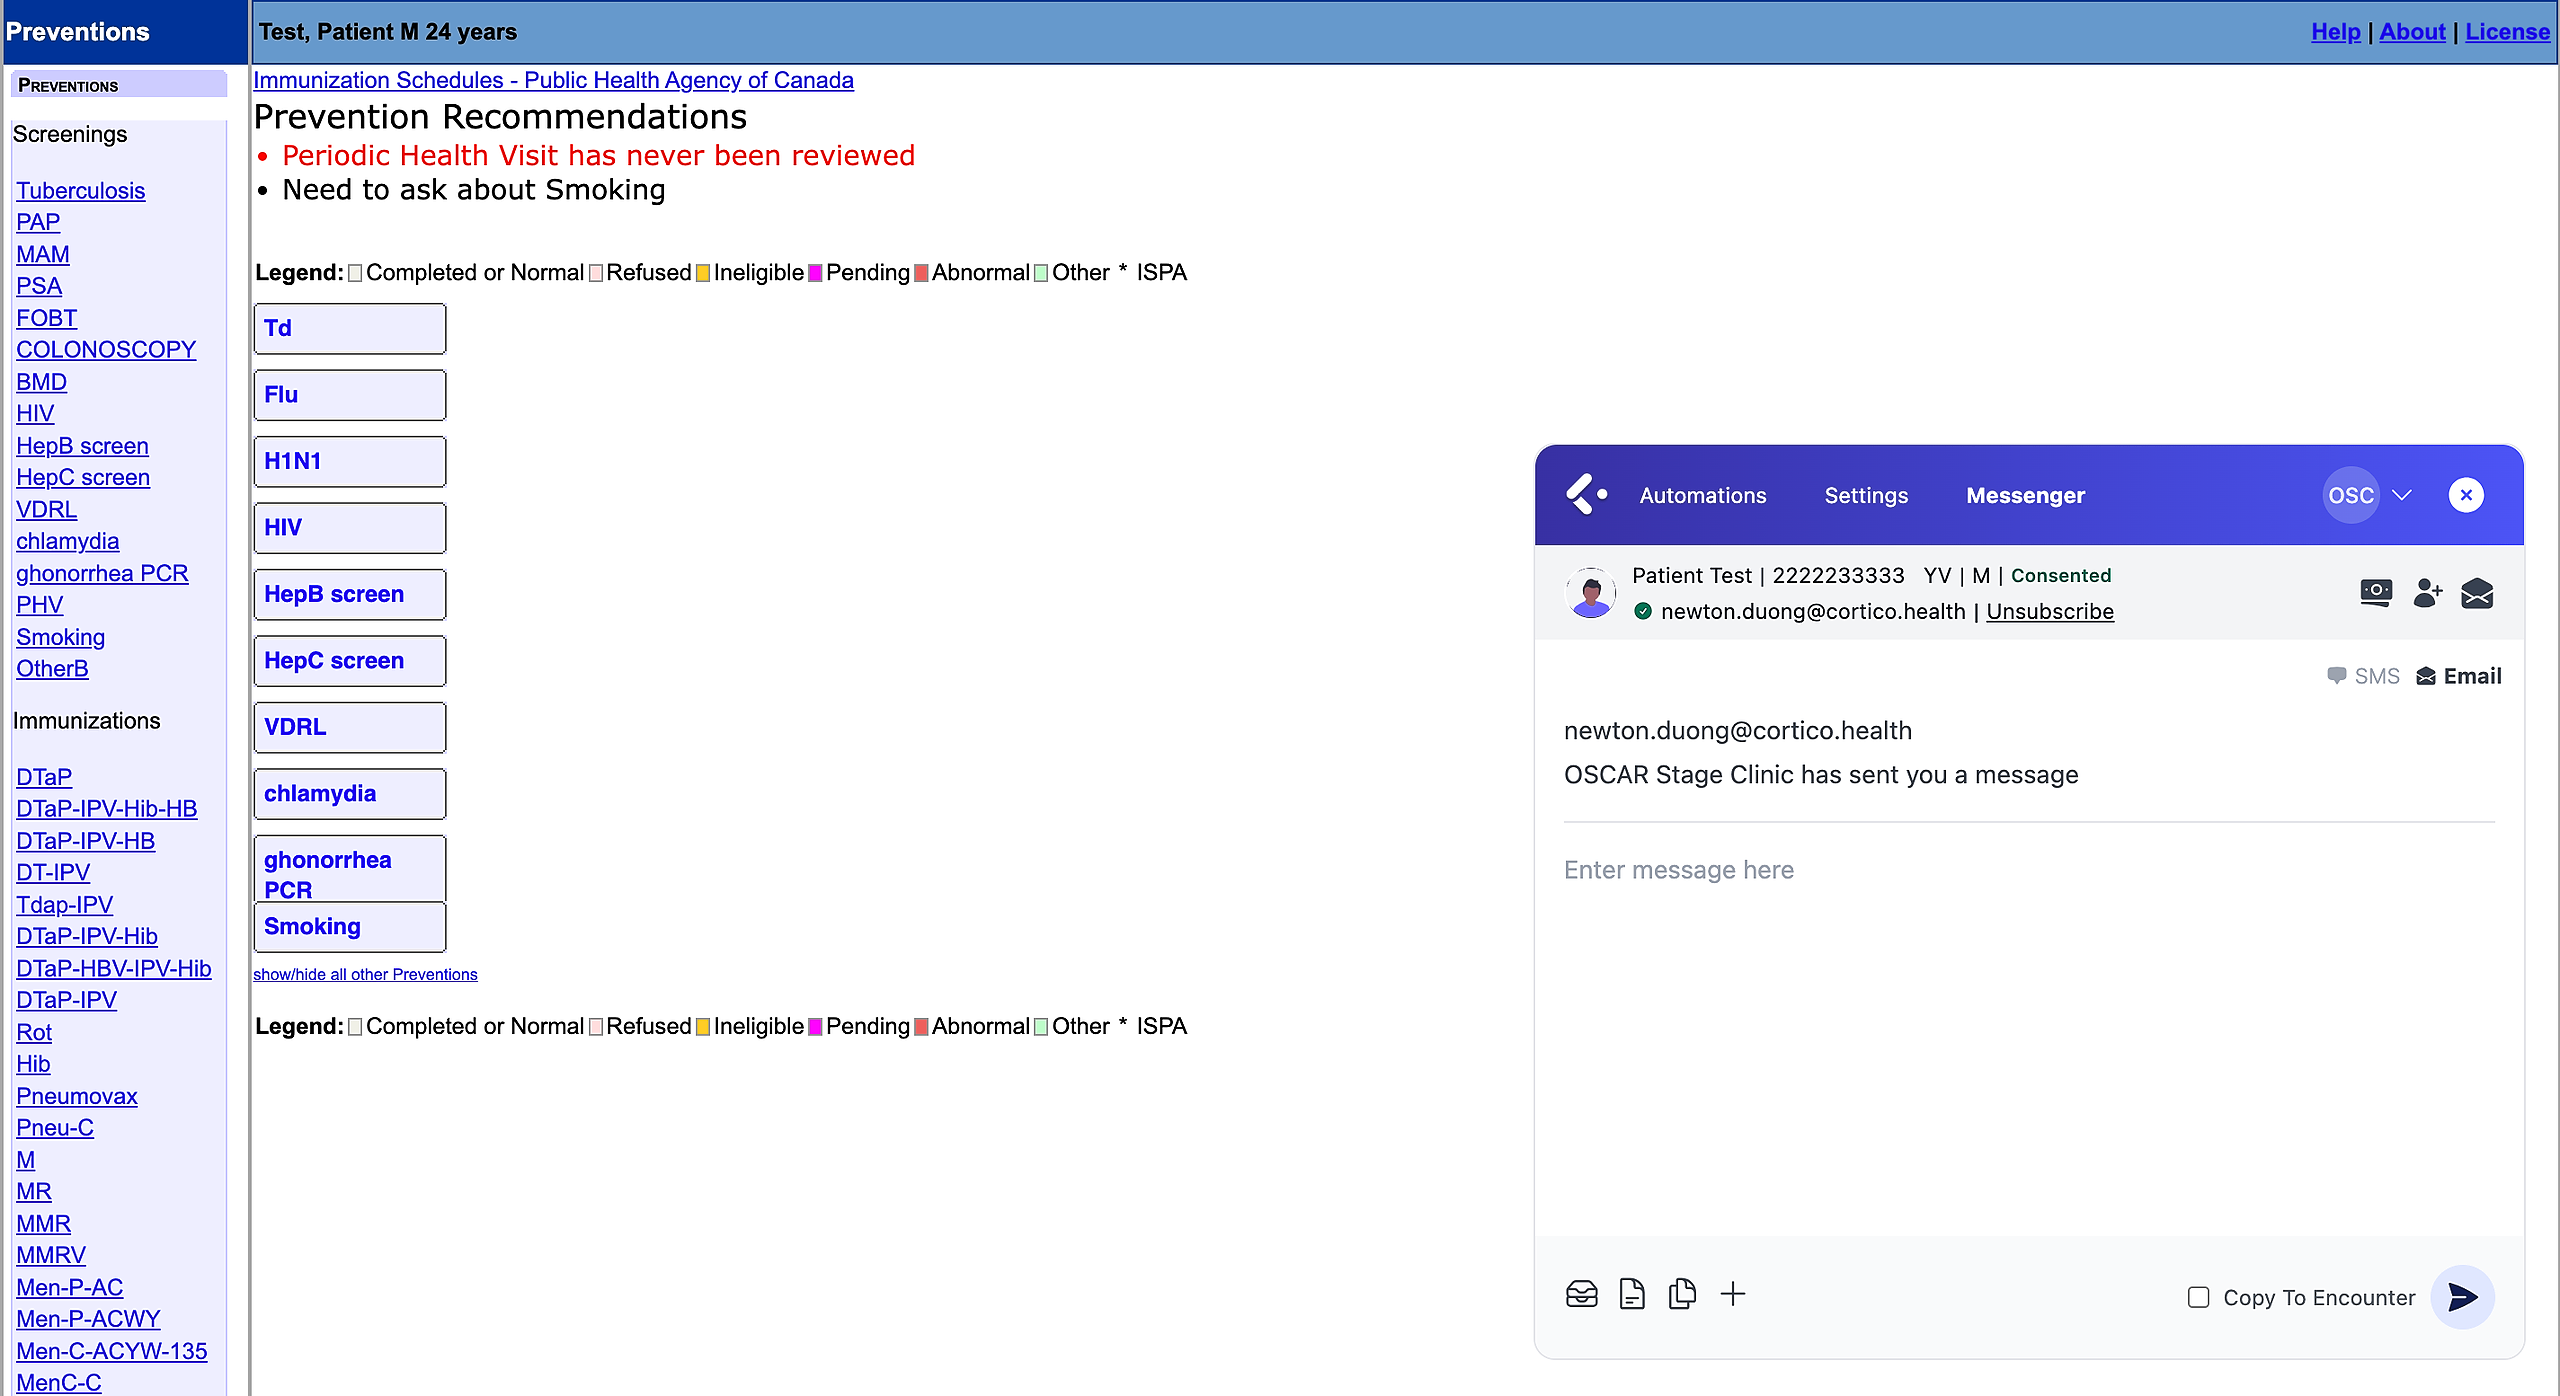Image resolution: width=2560 pixels, height=1396 pixels.
Task: Open Immunization Schedules Public Health Agency link
Action: coord(553,80)
